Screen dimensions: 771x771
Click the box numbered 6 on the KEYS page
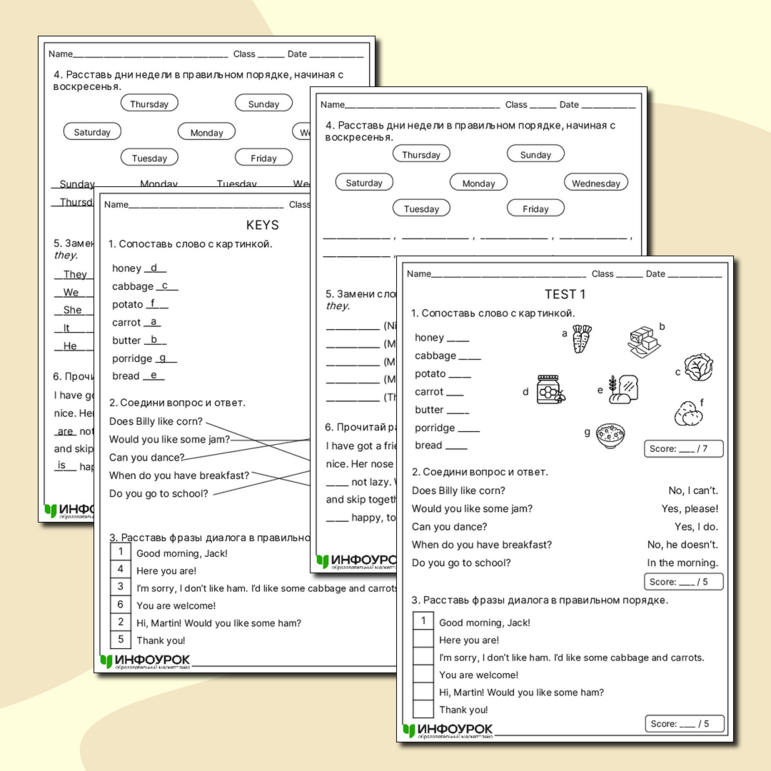click(120, 604)
